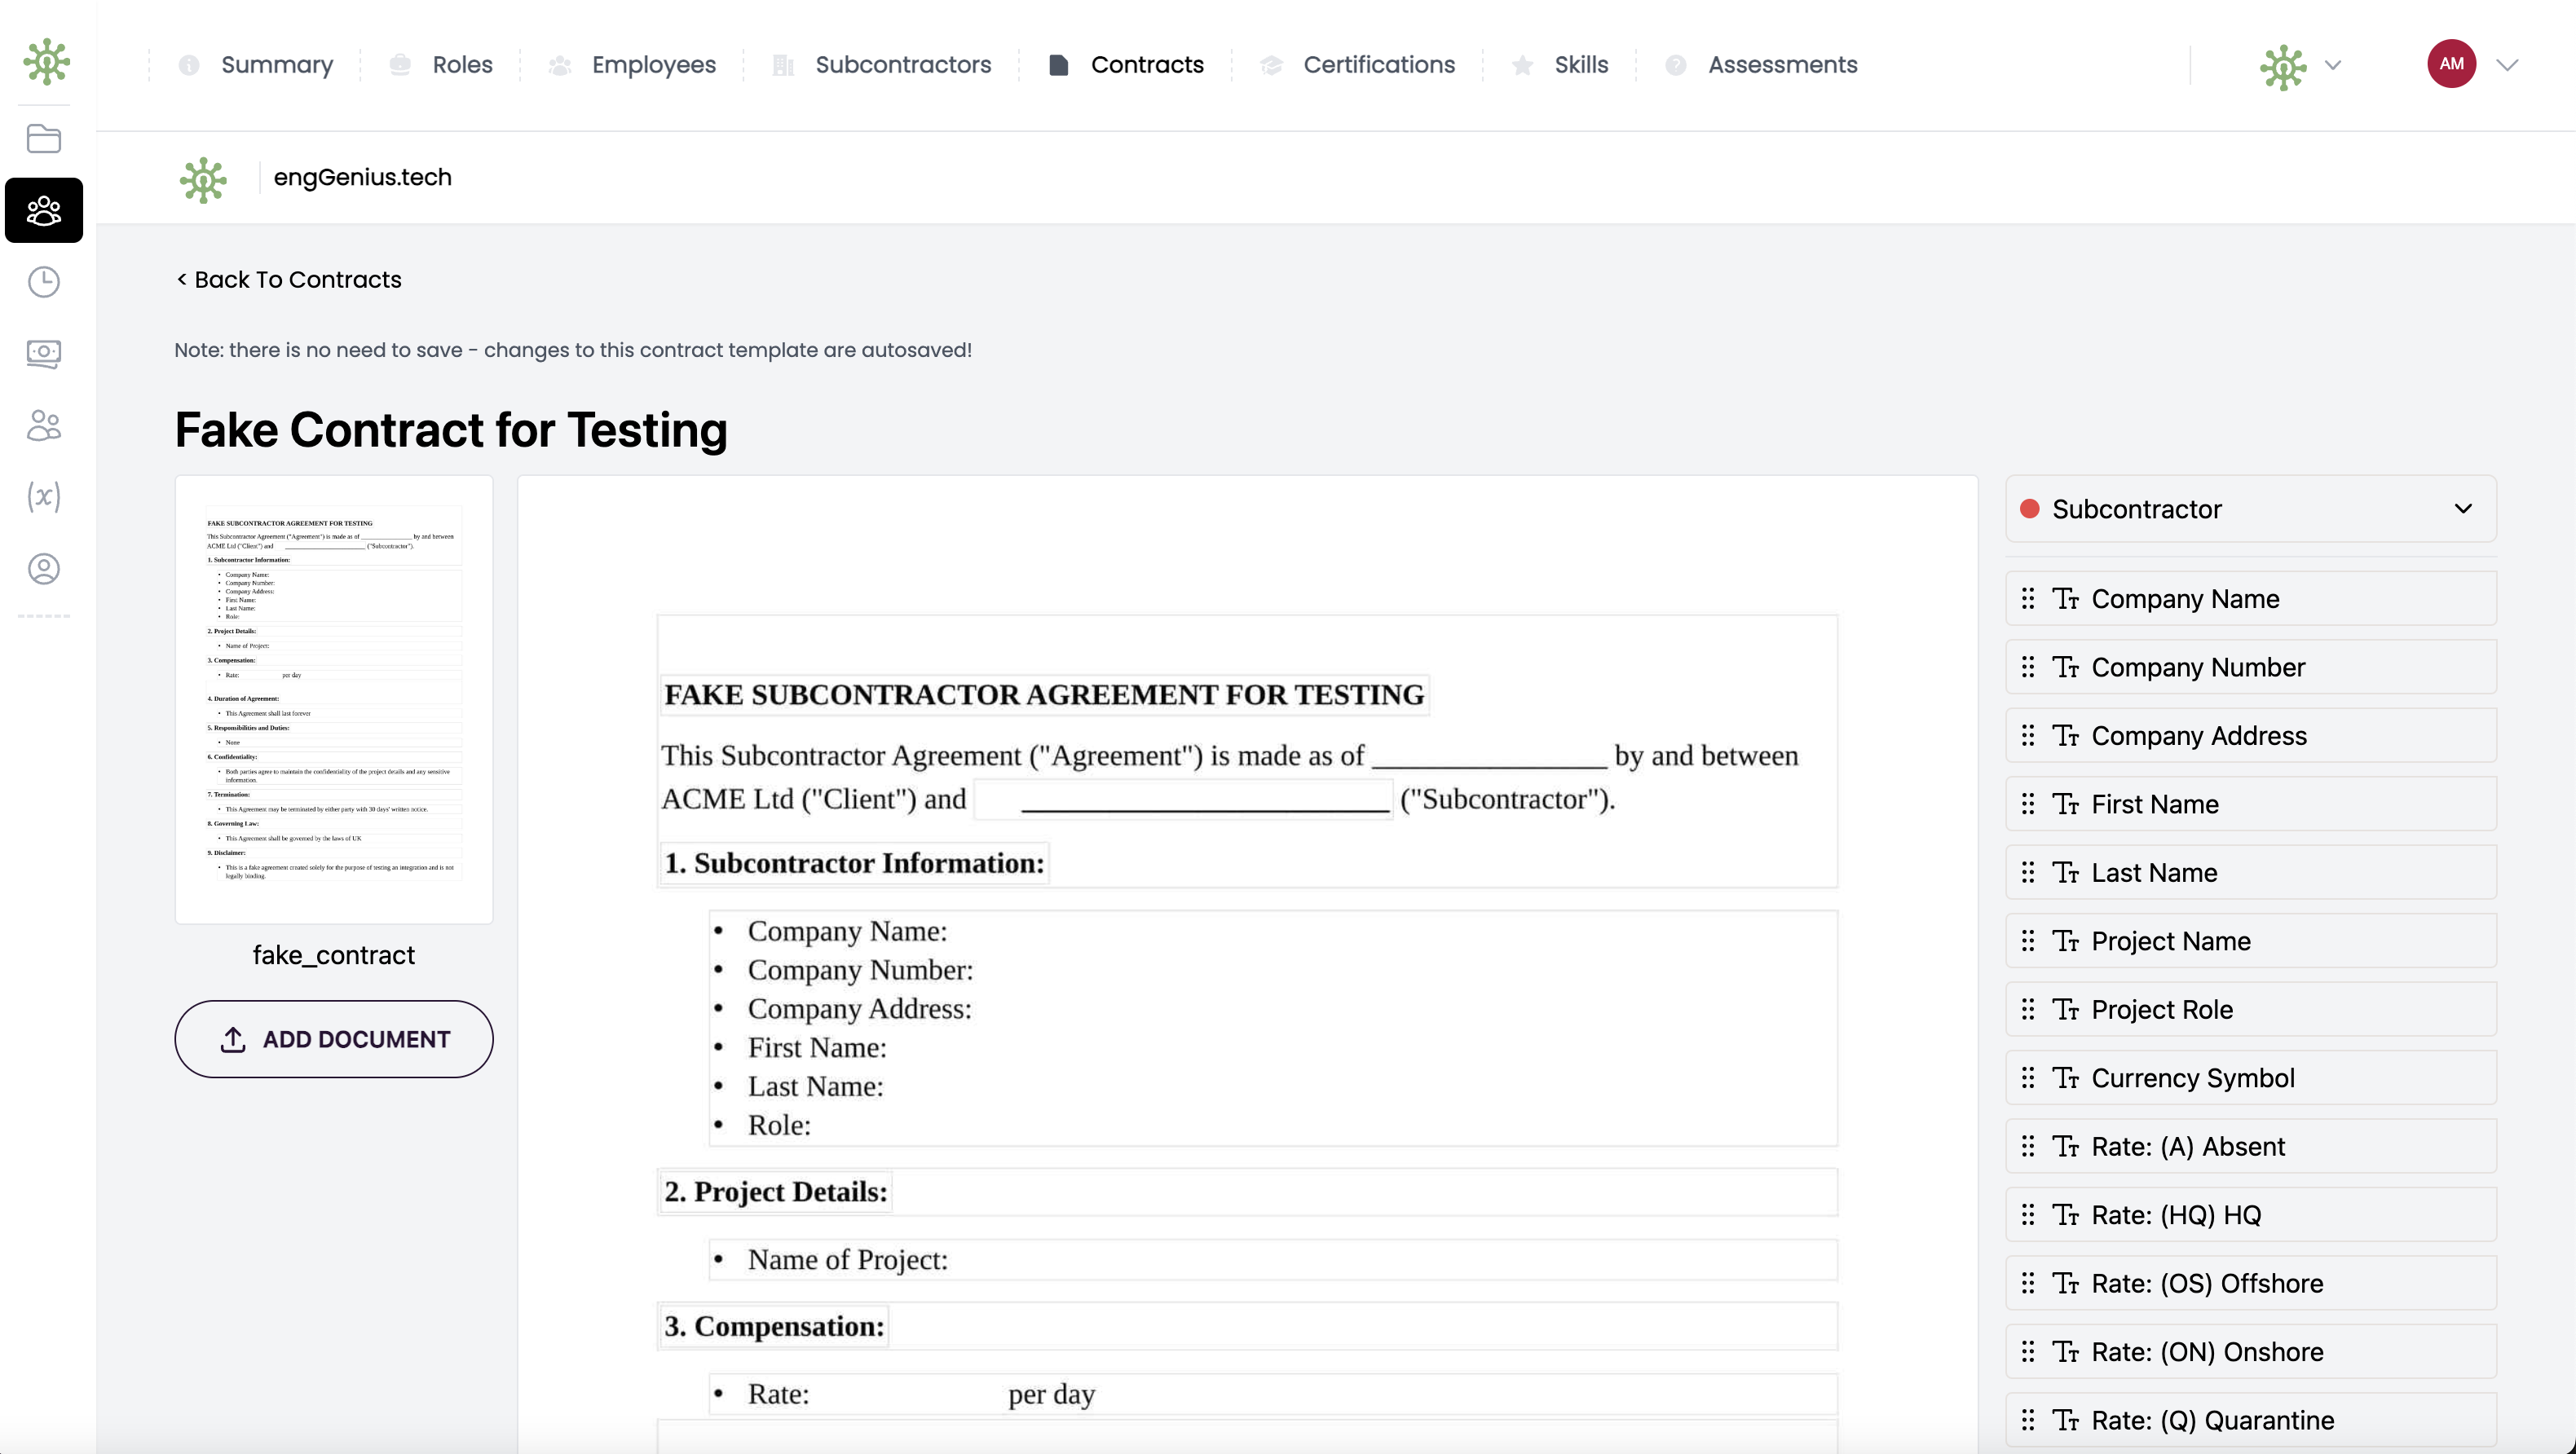Open the Skills tab
This screenshot has width=2576, height=1454.
click(x=1580, y=65)
